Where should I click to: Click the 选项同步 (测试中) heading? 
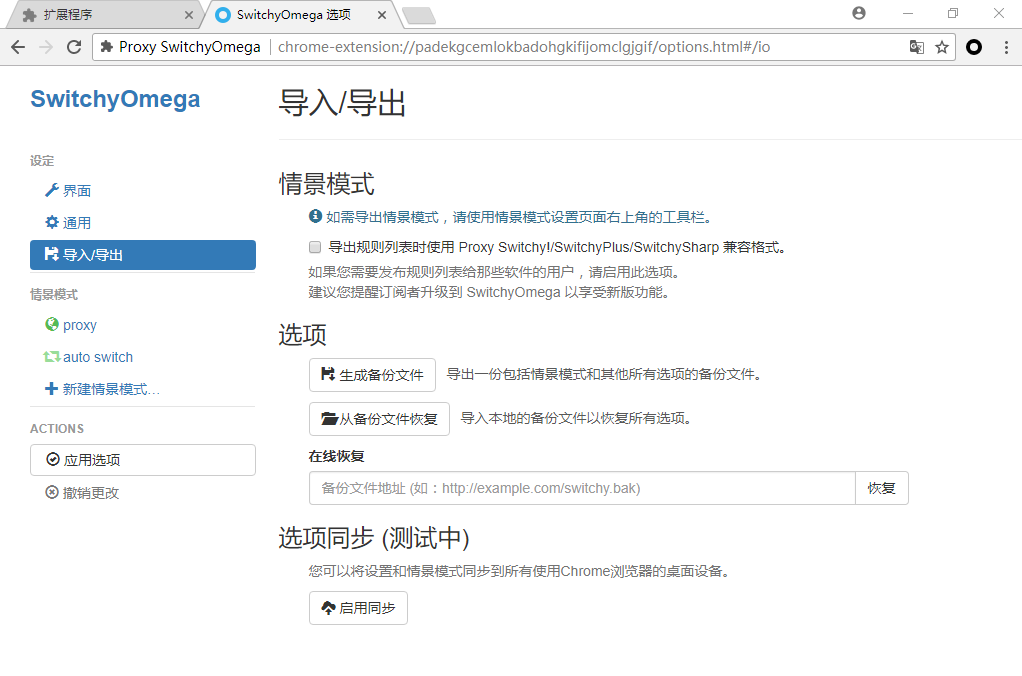[374, 538]
